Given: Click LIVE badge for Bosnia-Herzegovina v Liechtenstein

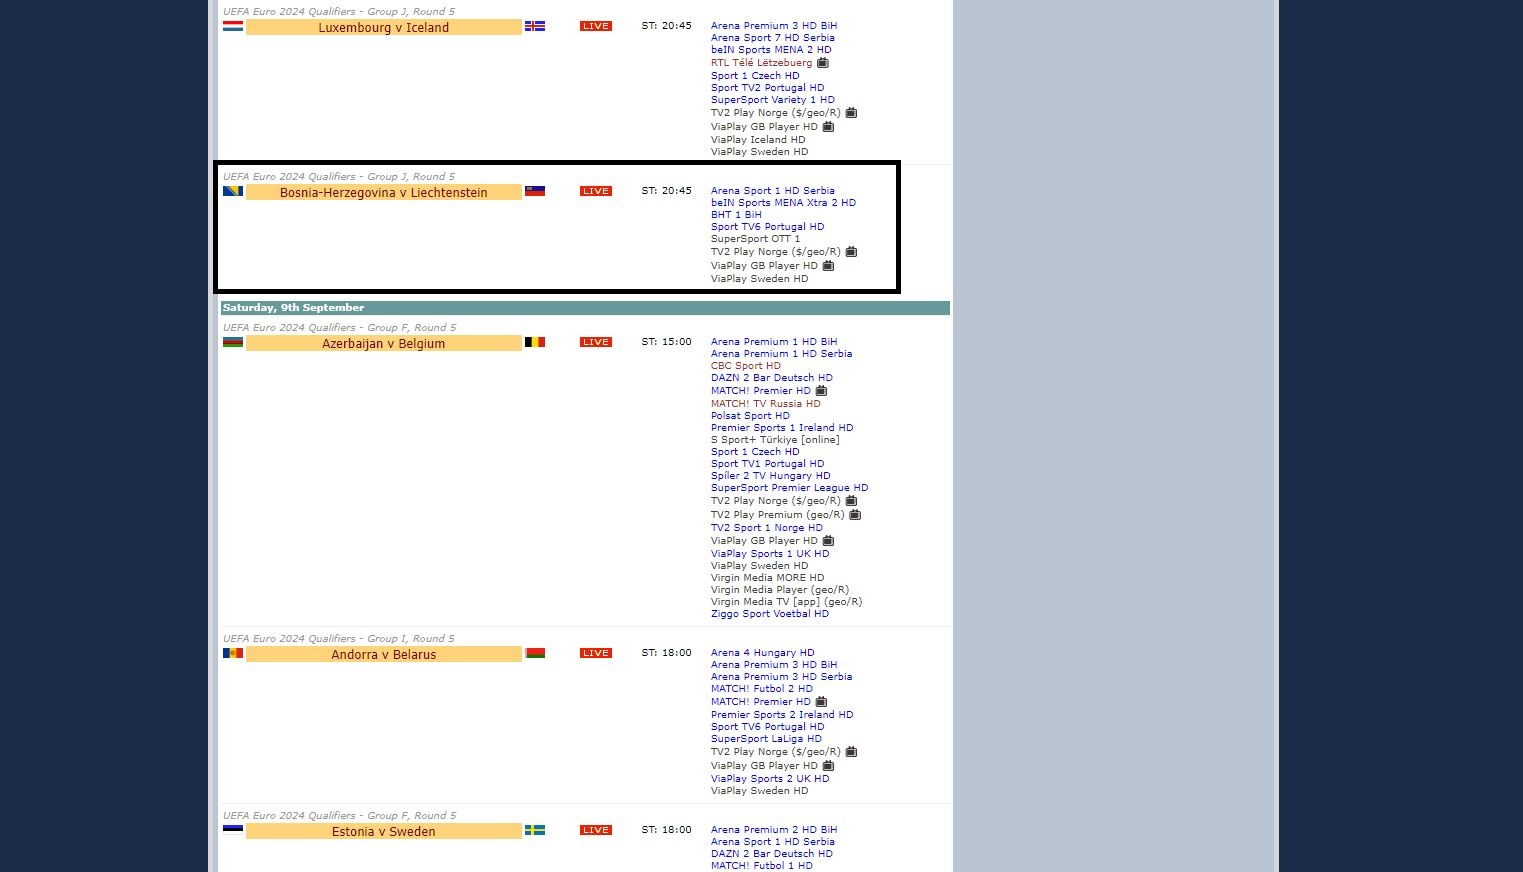Looking at the screenshot, I should click(595, 191).
